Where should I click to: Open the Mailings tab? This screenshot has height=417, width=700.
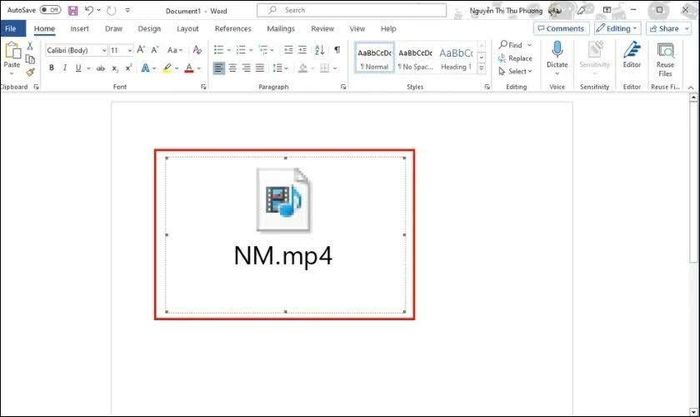pyautogui.click(x=281, y=29)
